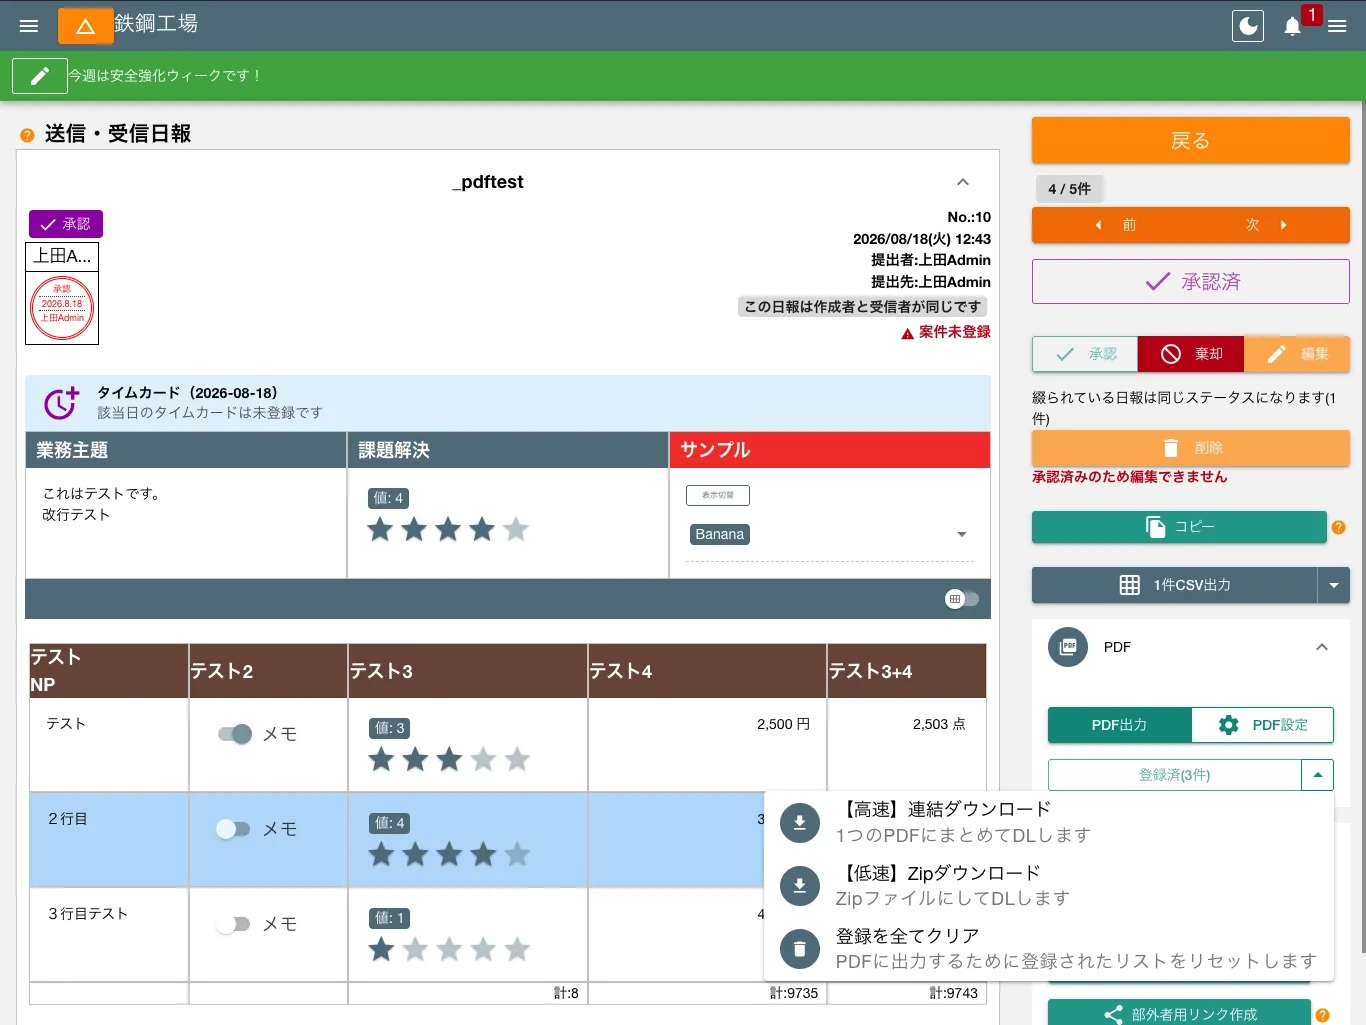Toggle the メモ switch in テスト row
The height and width of the screenshot is (1025, 1366).
tap(235, 734)
